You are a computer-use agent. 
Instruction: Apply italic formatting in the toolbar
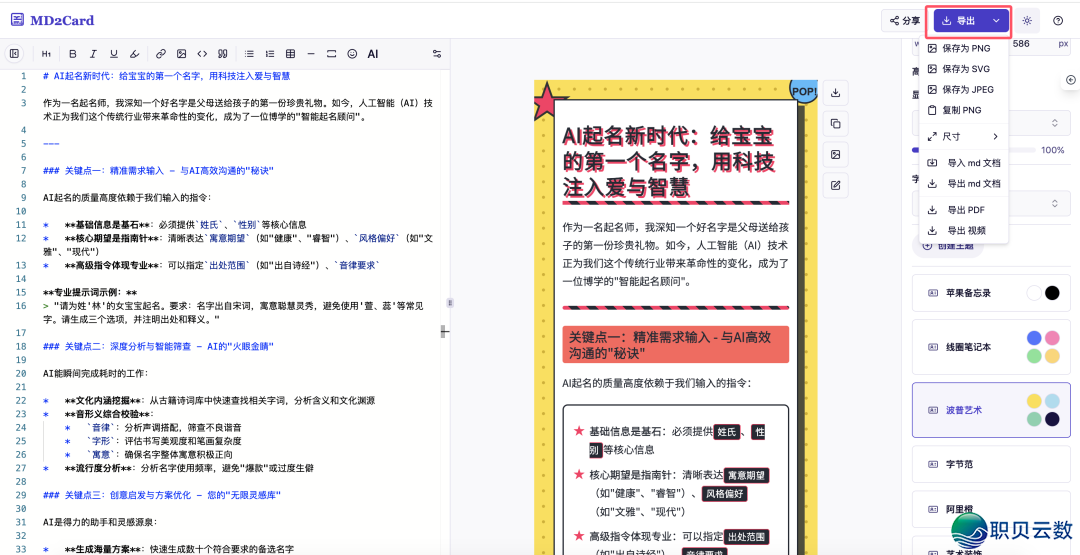(93, 54)
